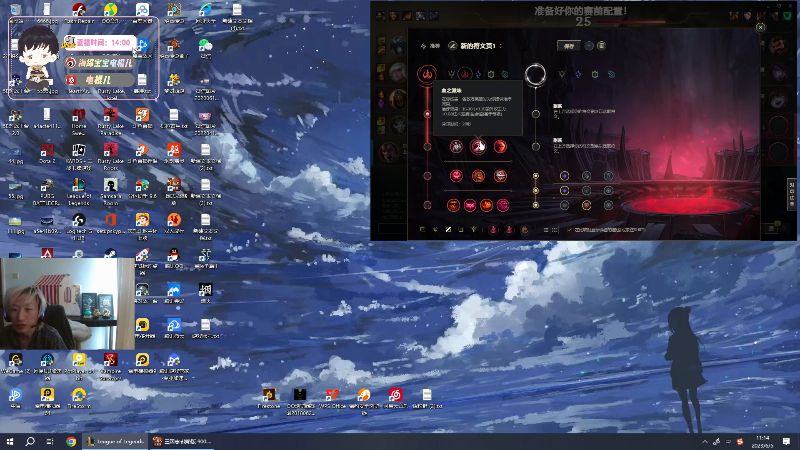Screen dimensions: 800x450
Task: Pick second-row left adaptive force shard
Action: tap(564, 190)
